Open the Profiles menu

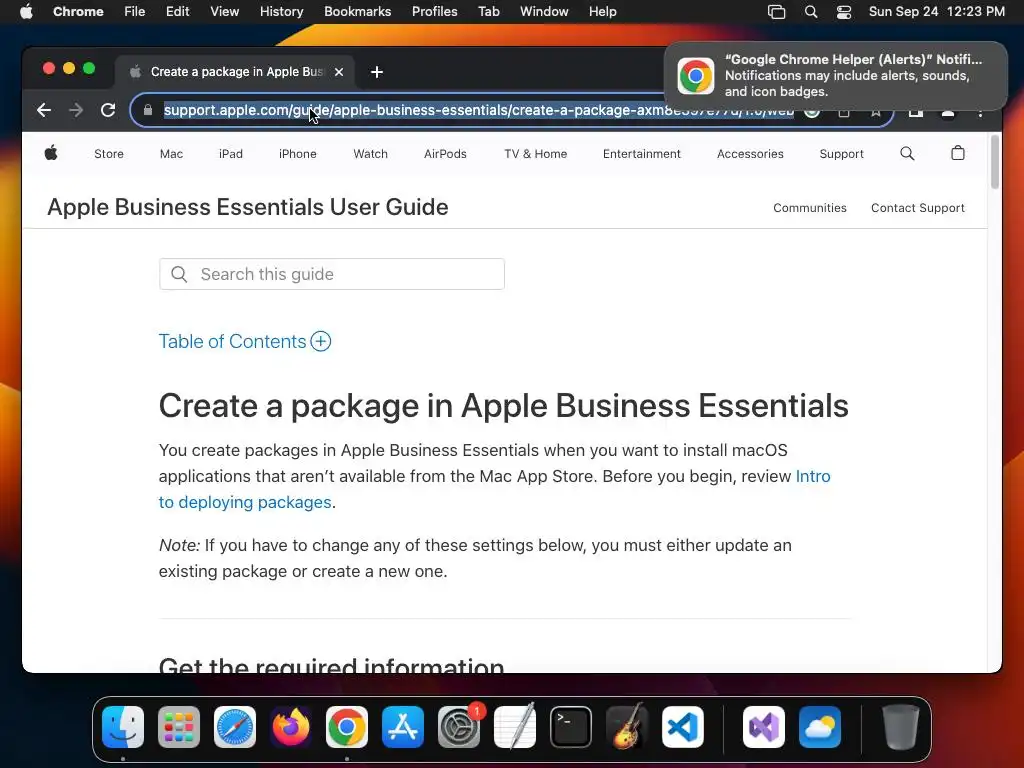(x=434, y=12)
